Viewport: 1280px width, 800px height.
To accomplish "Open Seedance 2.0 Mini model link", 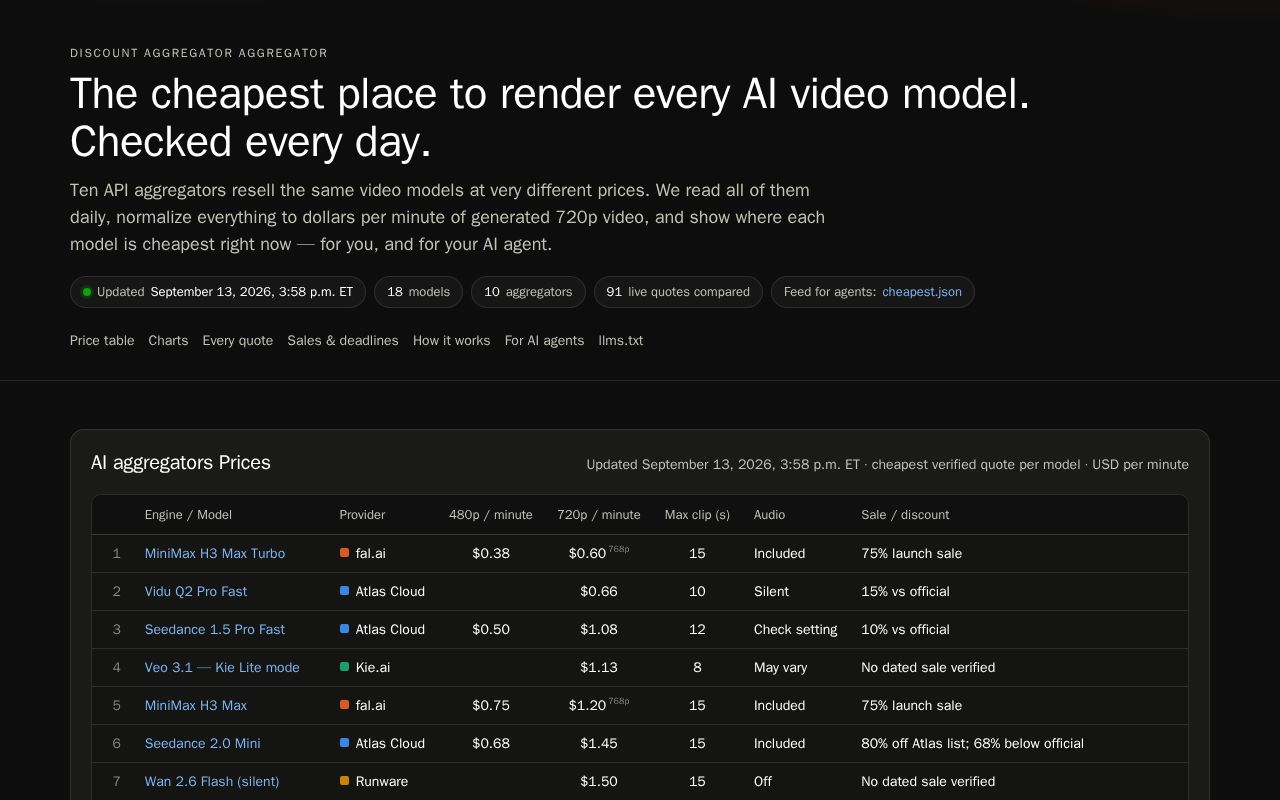I will point(203,743).
